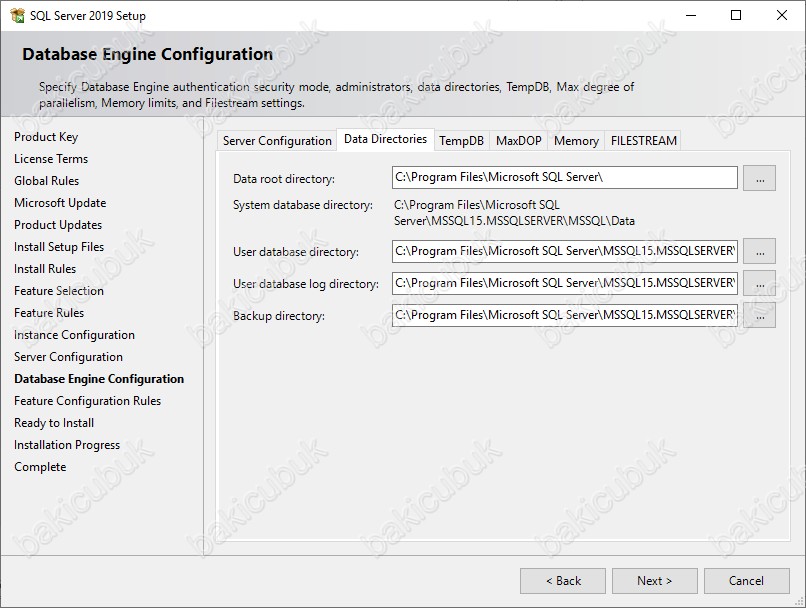Select the Complete step

click(x=40, y=467)
